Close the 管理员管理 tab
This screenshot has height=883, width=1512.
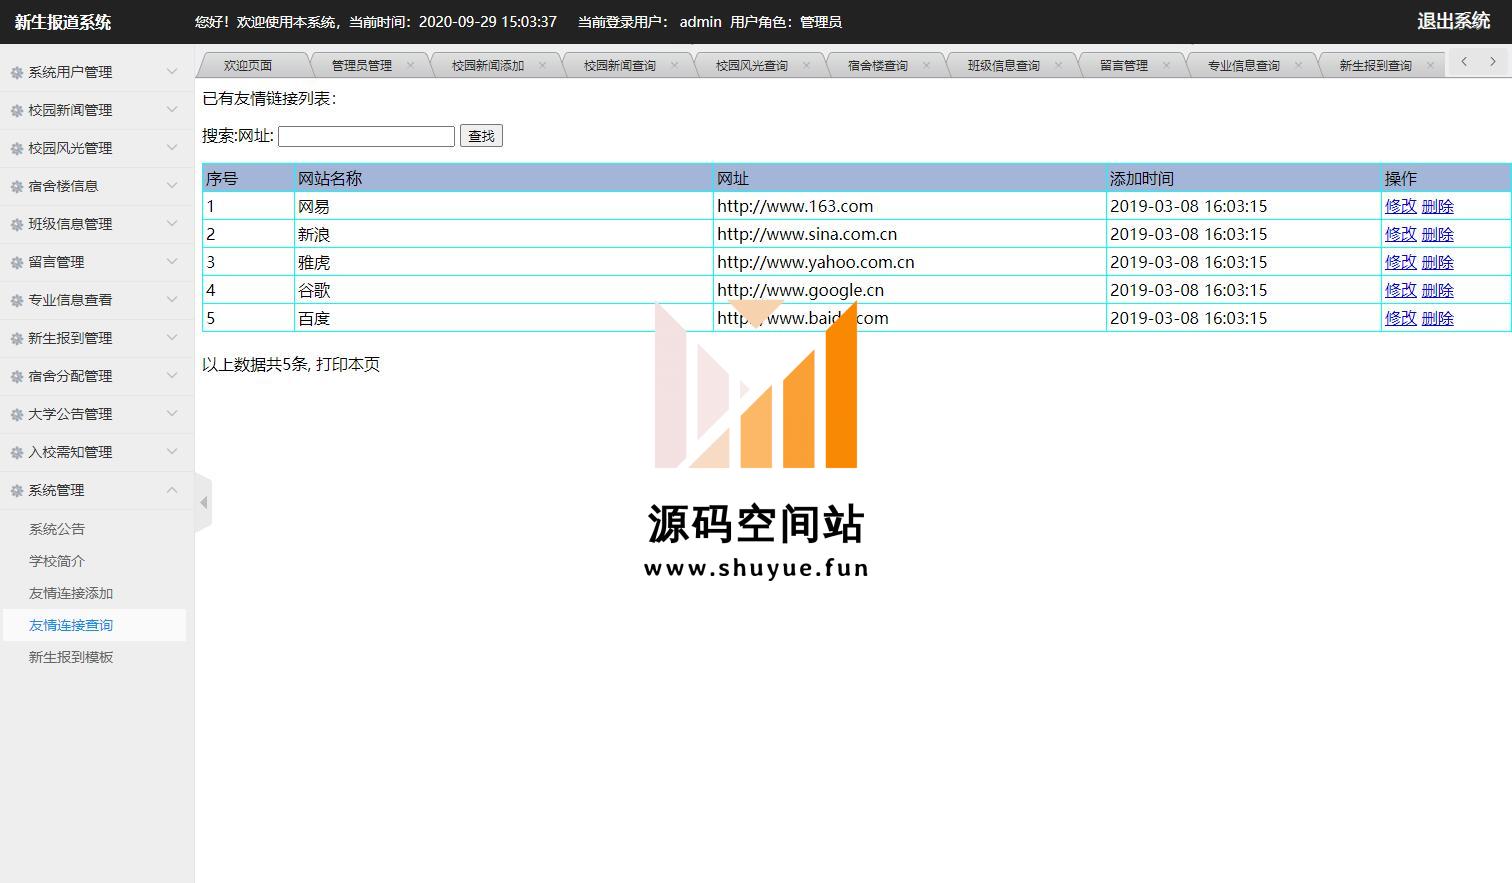pos(410,65)
